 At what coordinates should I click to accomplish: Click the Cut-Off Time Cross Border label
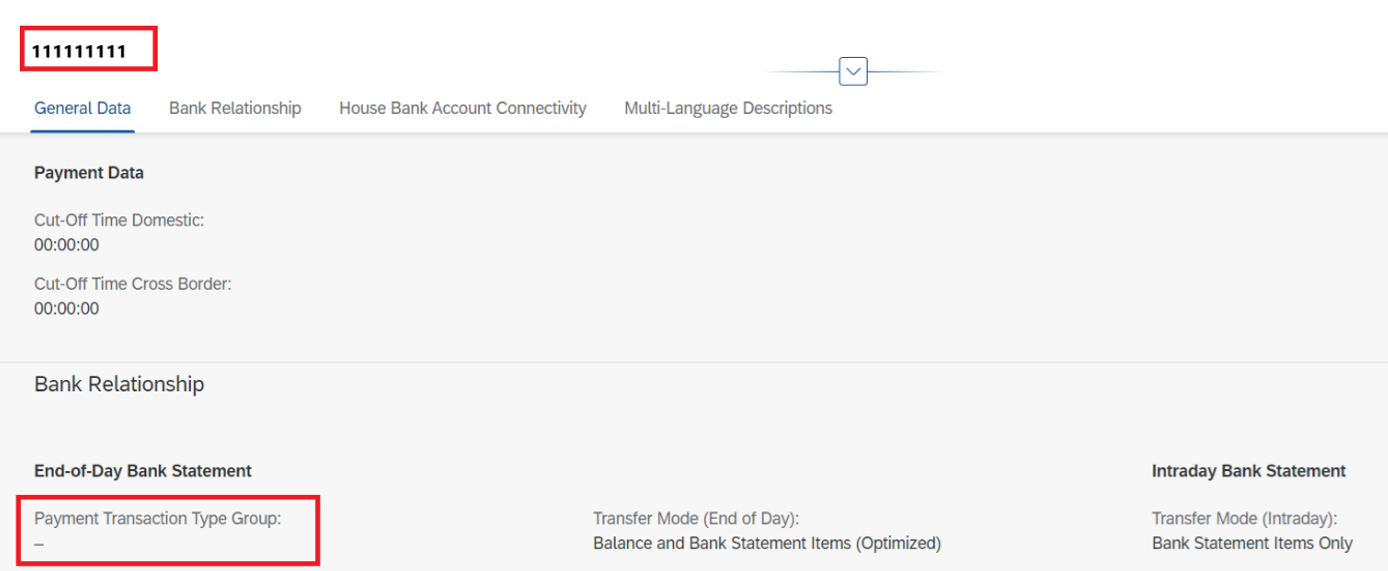point(133,284)
